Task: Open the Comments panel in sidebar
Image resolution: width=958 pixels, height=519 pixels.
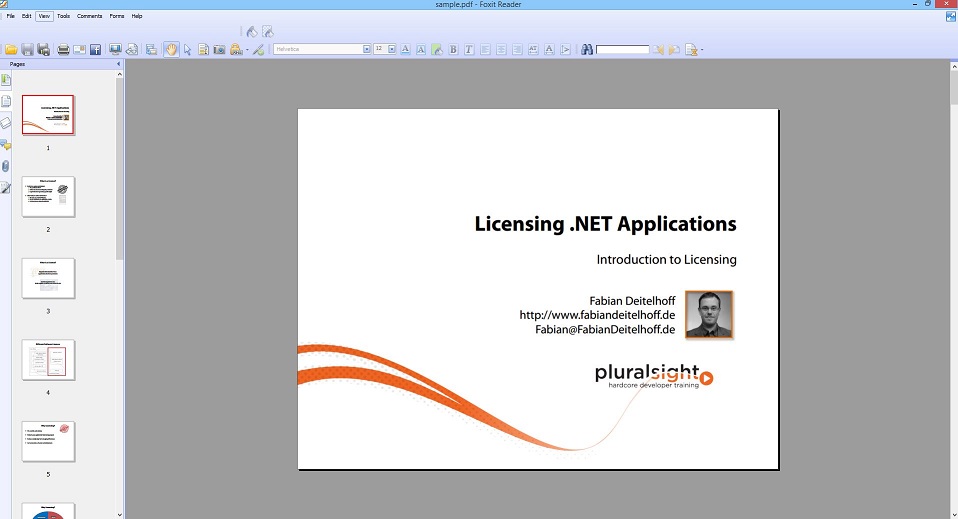Action: 6,145
